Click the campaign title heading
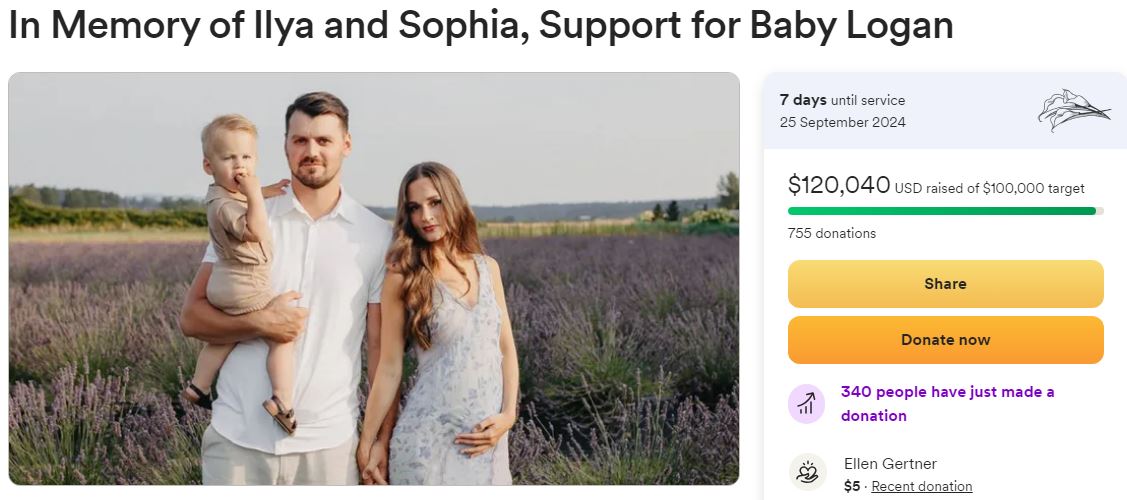The image size is (1127, 500). [x=481, y=26]
